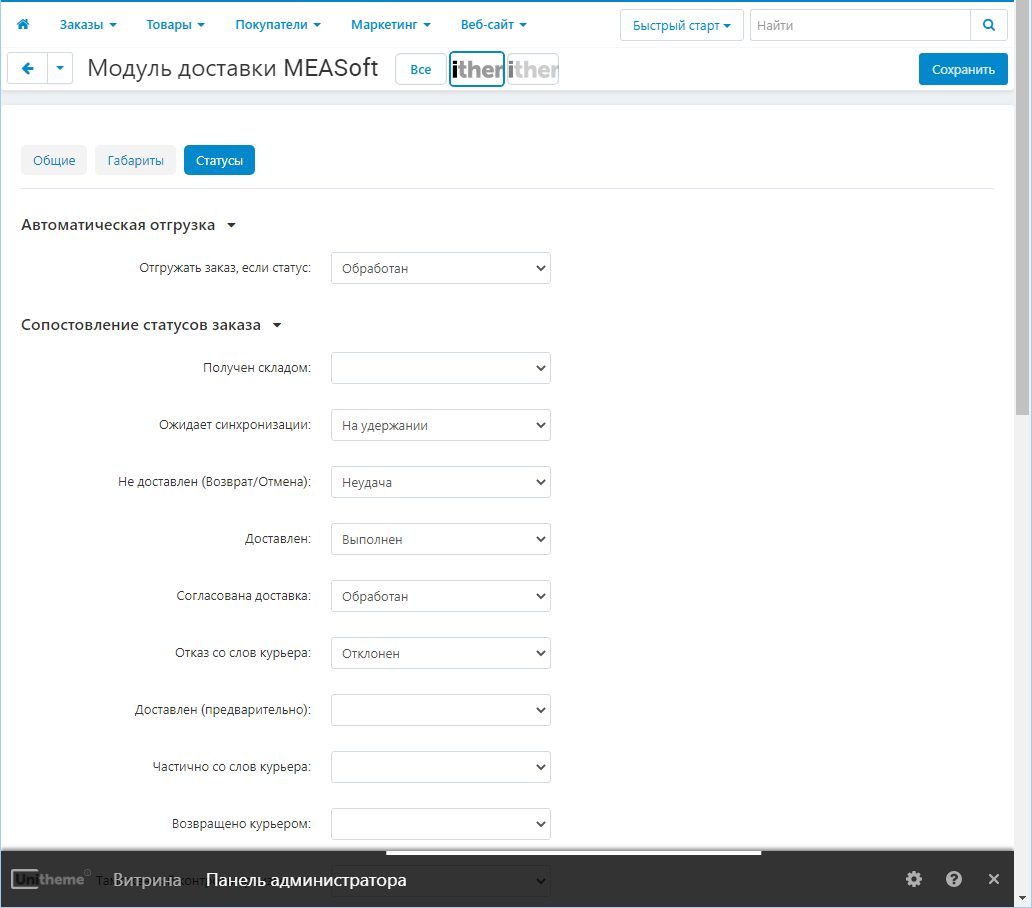Click the Витрина link in bottom bar
Viewport: 1032px width, 908px height.
tap(147, 880)
